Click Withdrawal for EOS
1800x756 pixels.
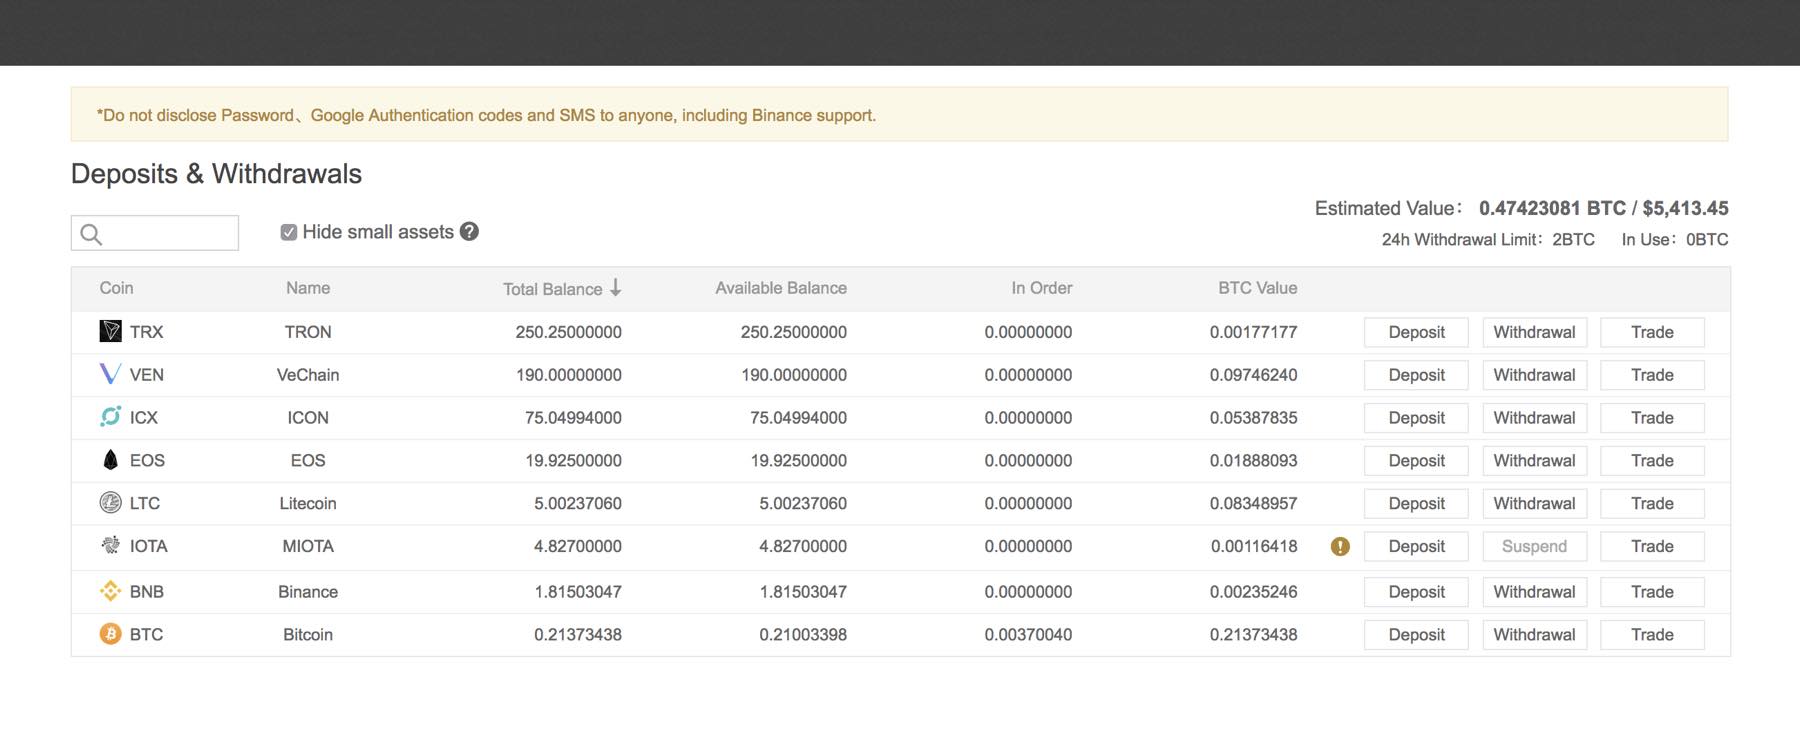pos(1534,461)
